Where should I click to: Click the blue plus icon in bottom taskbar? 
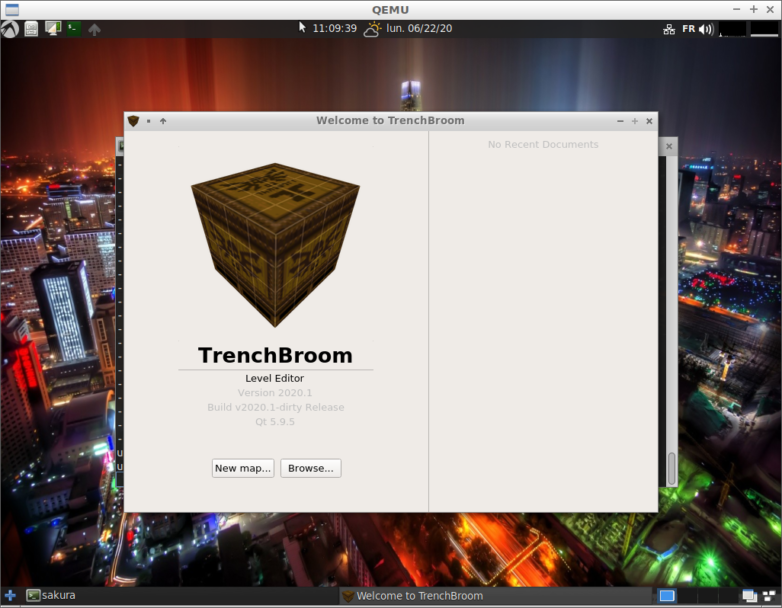[10, 596]
